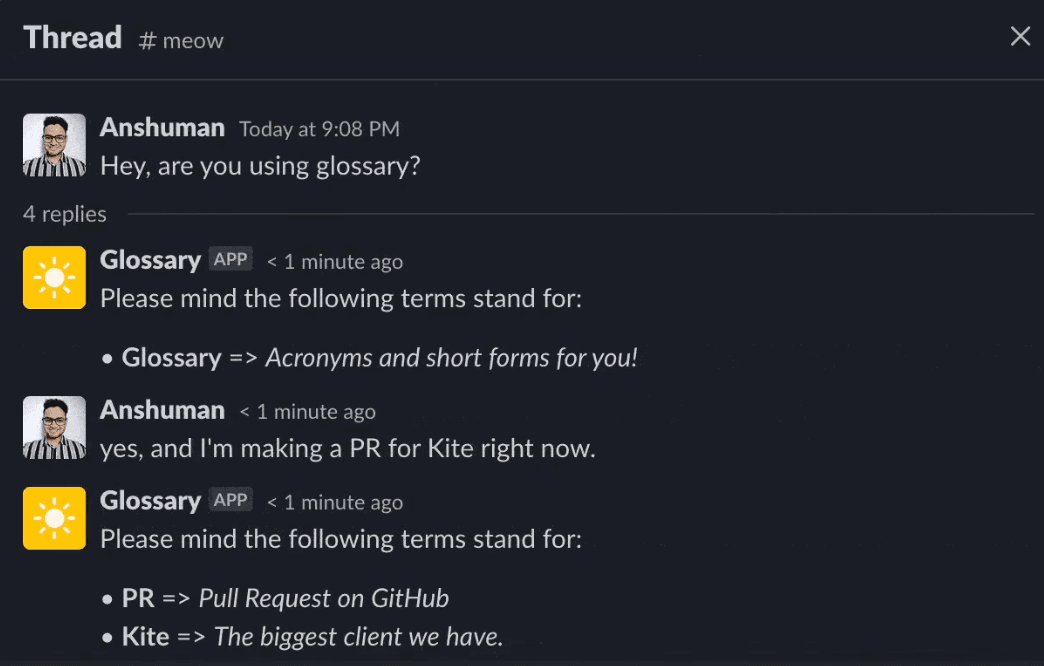The height and width of the screenshot is (666, 1044).
Task: Open Anshuman's name on the Kite PR message
Action: (x=162, y=411)
